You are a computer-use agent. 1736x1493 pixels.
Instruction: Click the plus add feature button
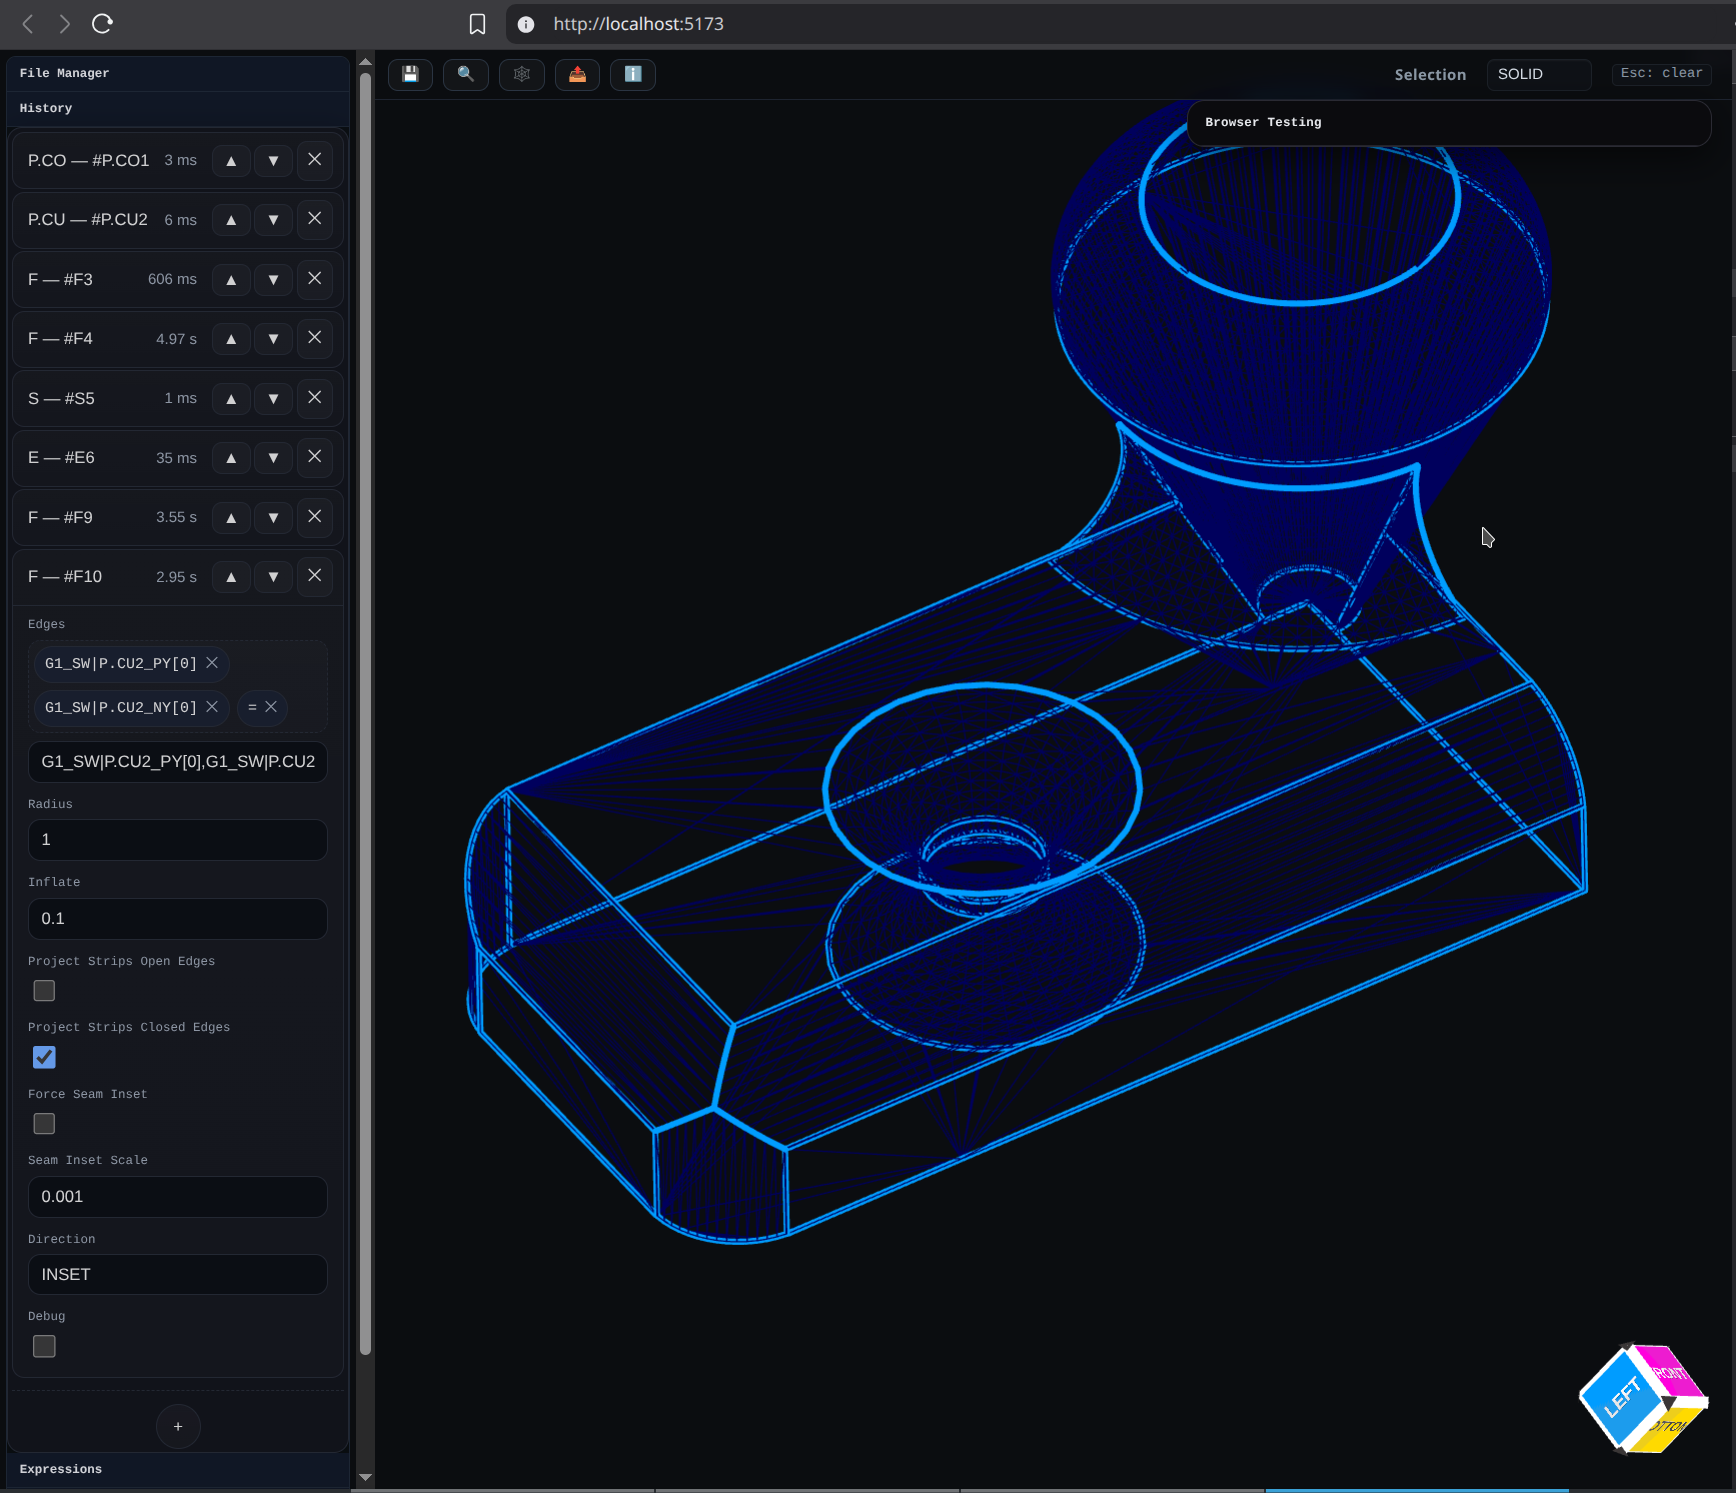point(178,1426)
